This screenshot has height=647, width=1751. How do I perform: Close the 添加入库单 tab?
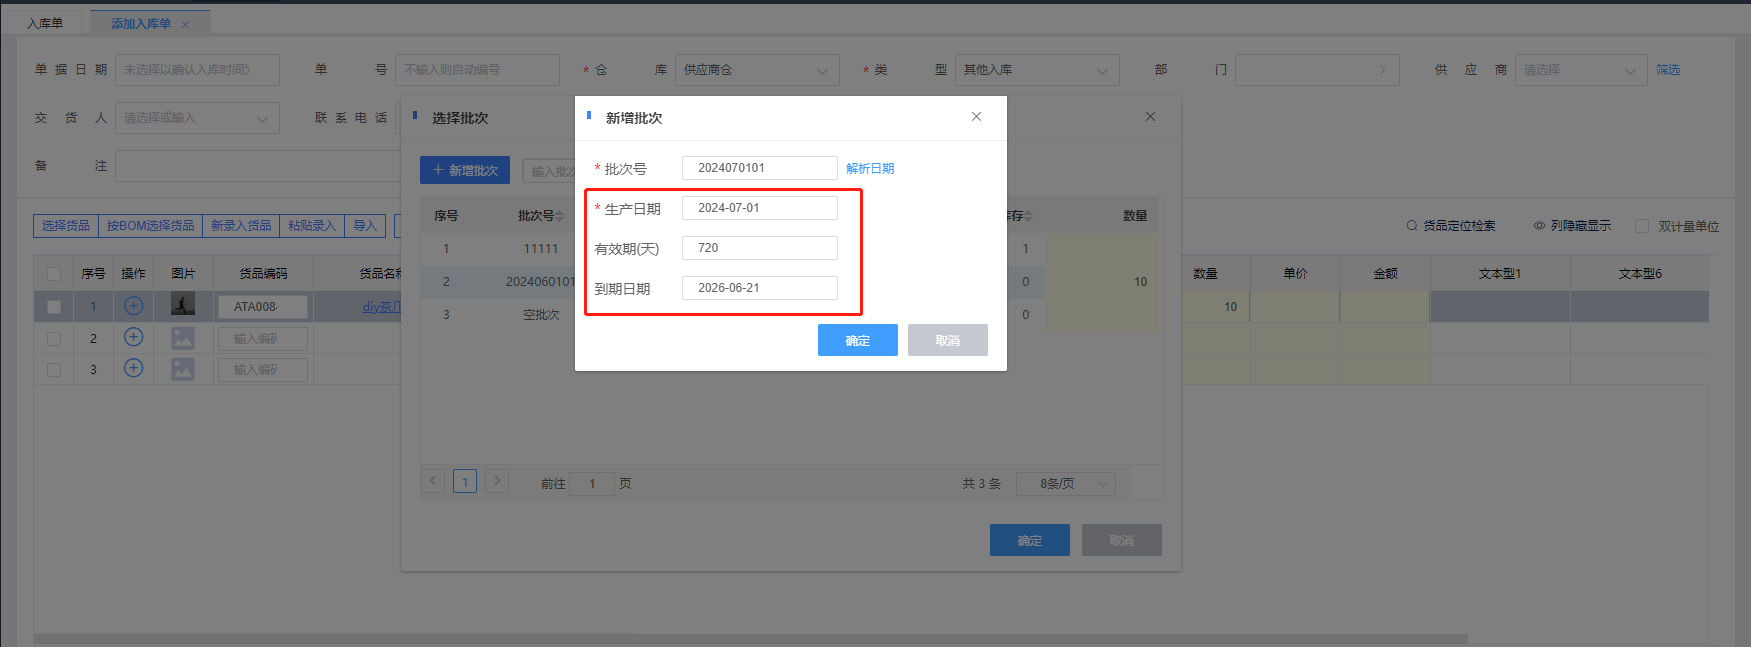click(x=185, y=25)
